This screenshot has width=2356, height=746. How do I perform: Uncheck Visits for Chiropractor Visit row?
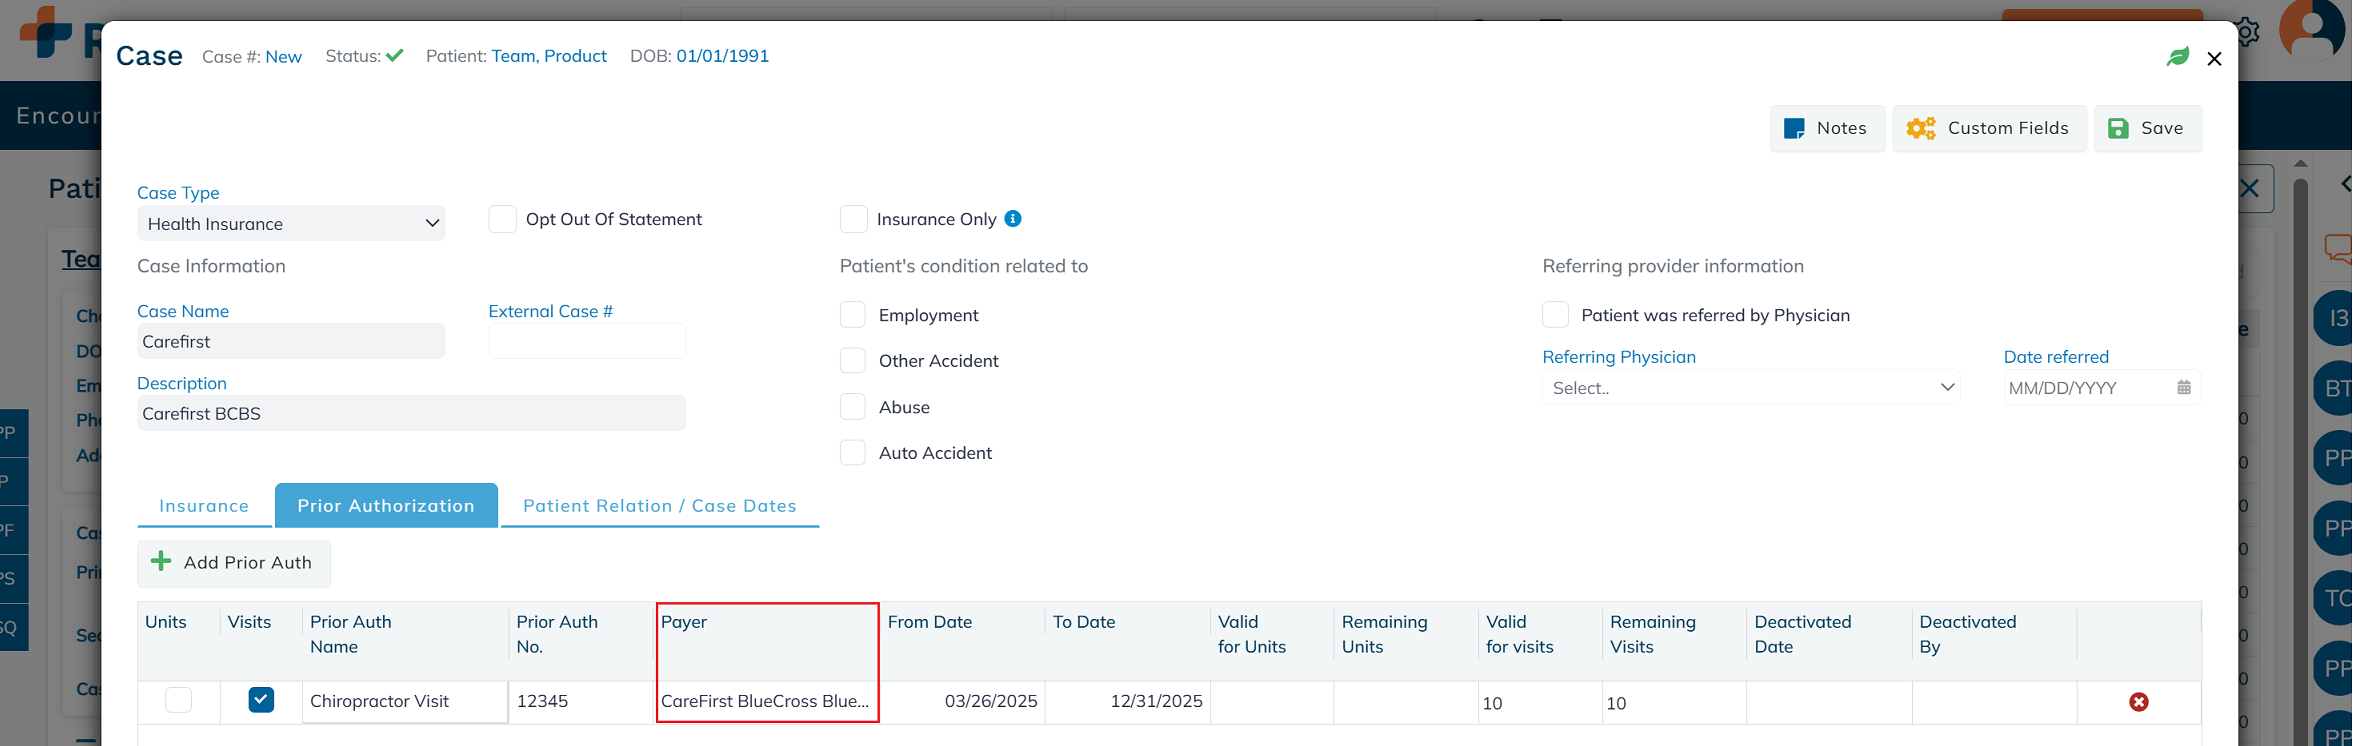[261, 700]
